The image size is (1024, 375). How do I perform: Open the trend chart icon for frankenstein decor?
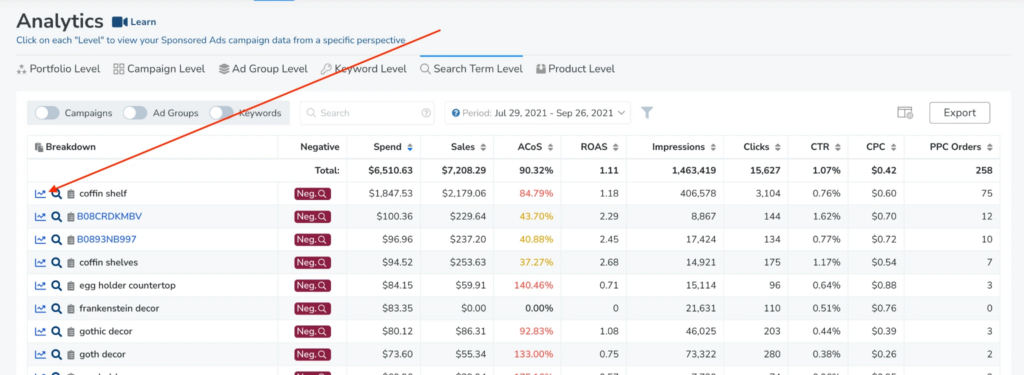[x=40, y=308]
